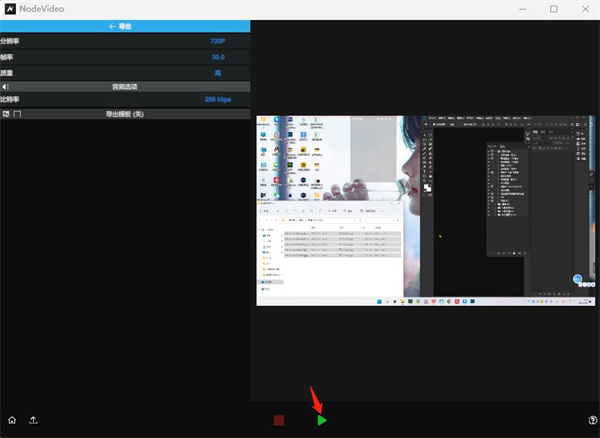Maximize the NodeVideo window
Viewport: 600px width, 438px height.
click(554, 9)
